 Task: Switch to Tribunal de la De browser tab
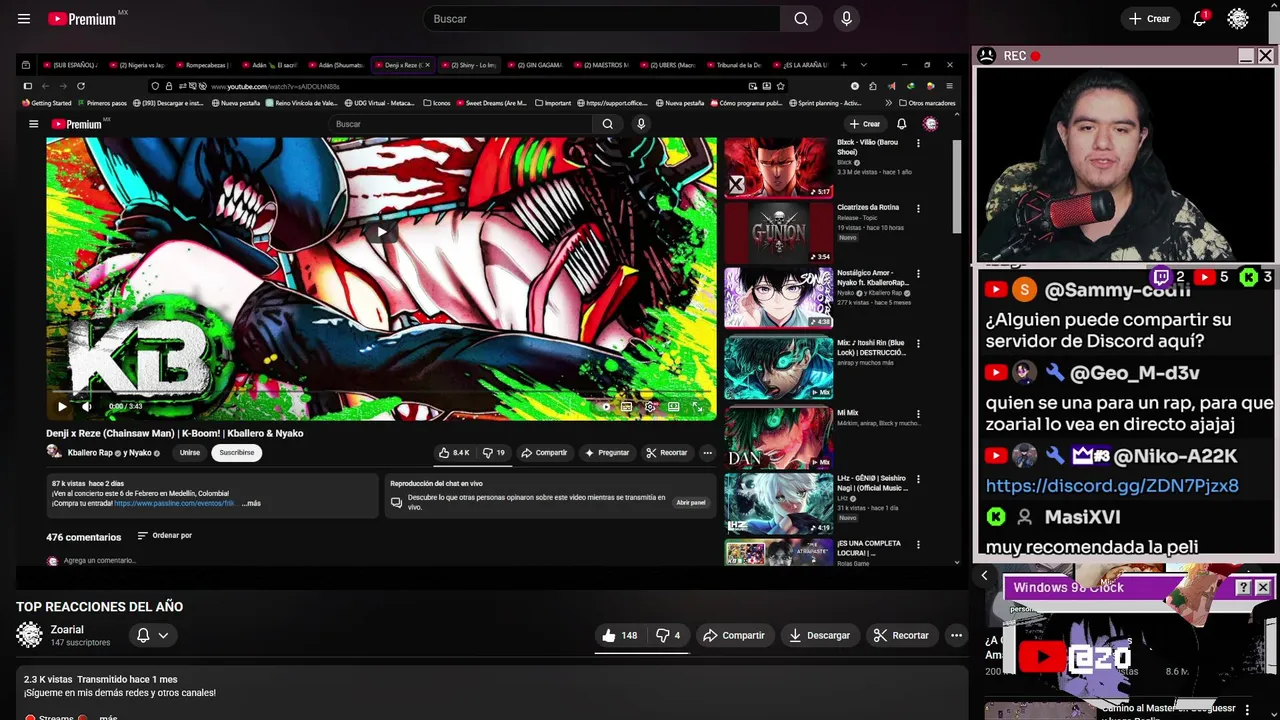pyautogui.click(x=735, y=65)
